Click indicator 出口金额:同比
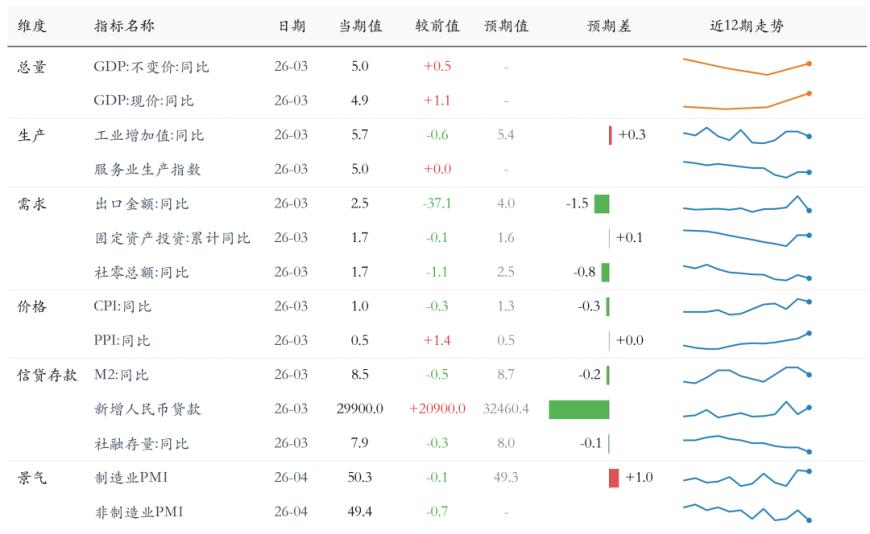Viewport: 870px width, 534px height. [x=142, y=204]
